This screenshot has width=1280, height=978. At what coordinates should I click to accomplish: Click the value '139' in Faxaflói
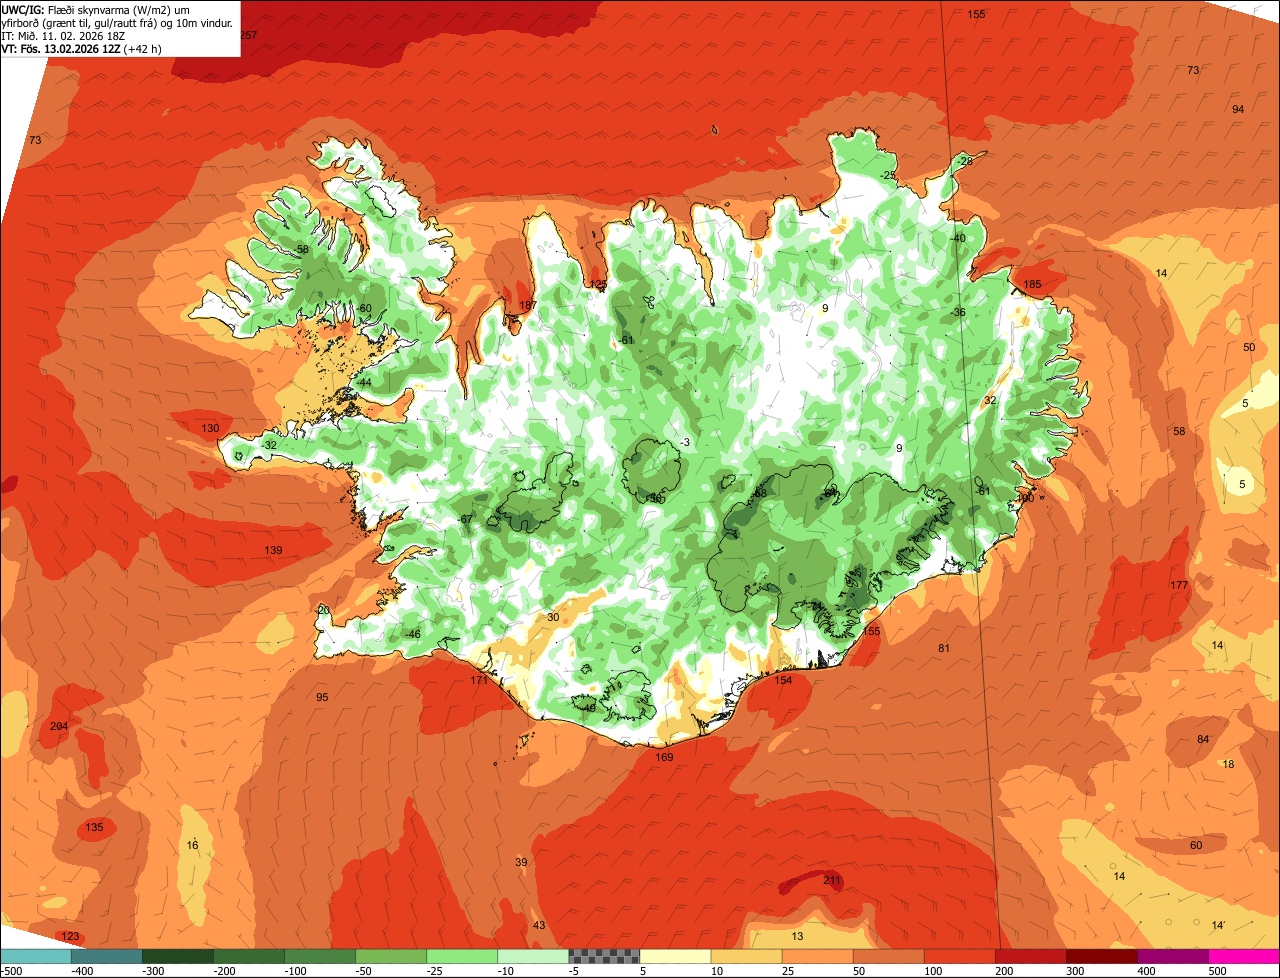(273, 550)
